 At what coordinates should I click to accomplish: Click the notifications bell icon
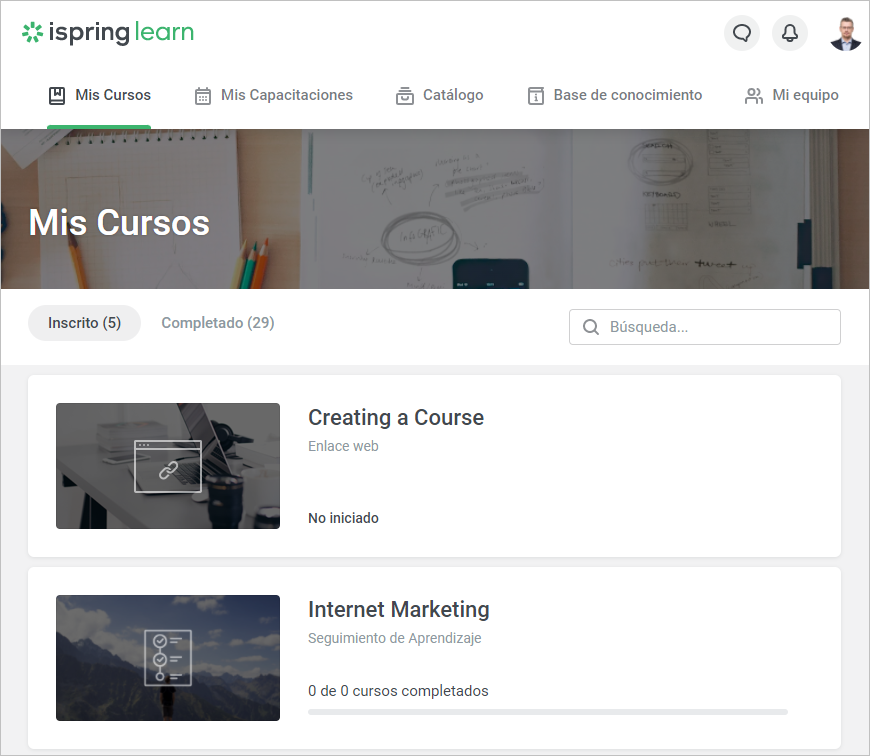coord(790,33)
